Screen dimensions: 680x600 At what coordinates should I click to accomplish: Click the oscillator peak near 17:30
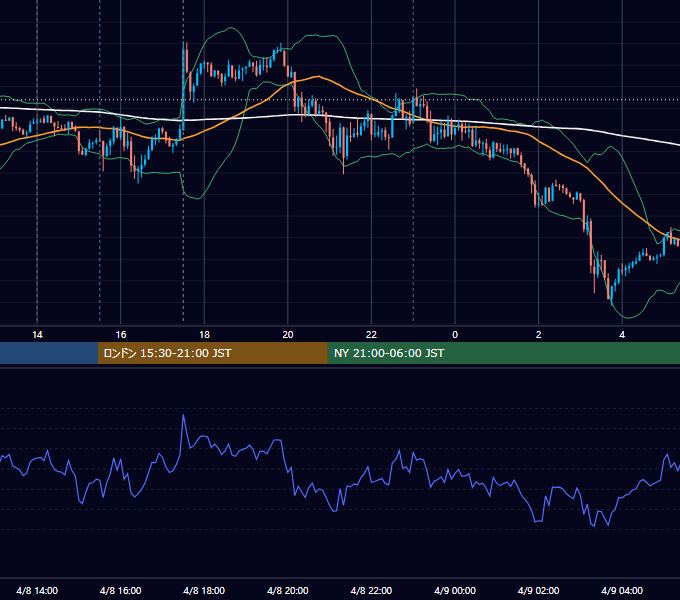tap(183, 415)
